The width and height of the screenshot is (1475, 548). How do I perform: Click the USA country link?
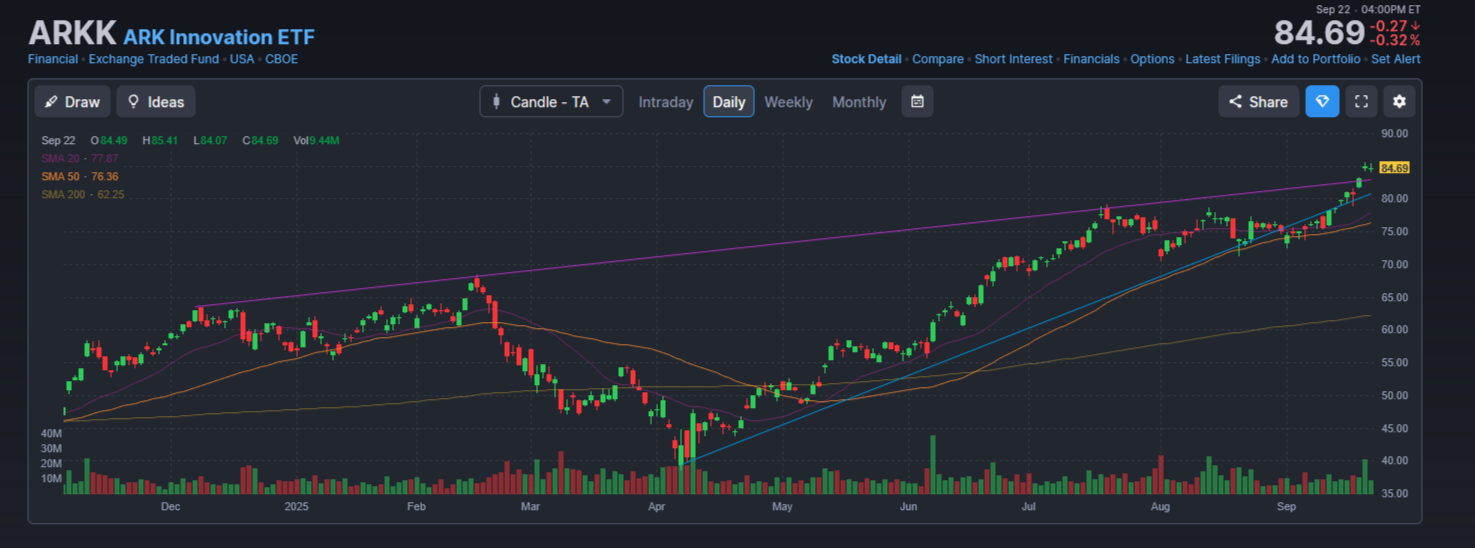[242, 59]
